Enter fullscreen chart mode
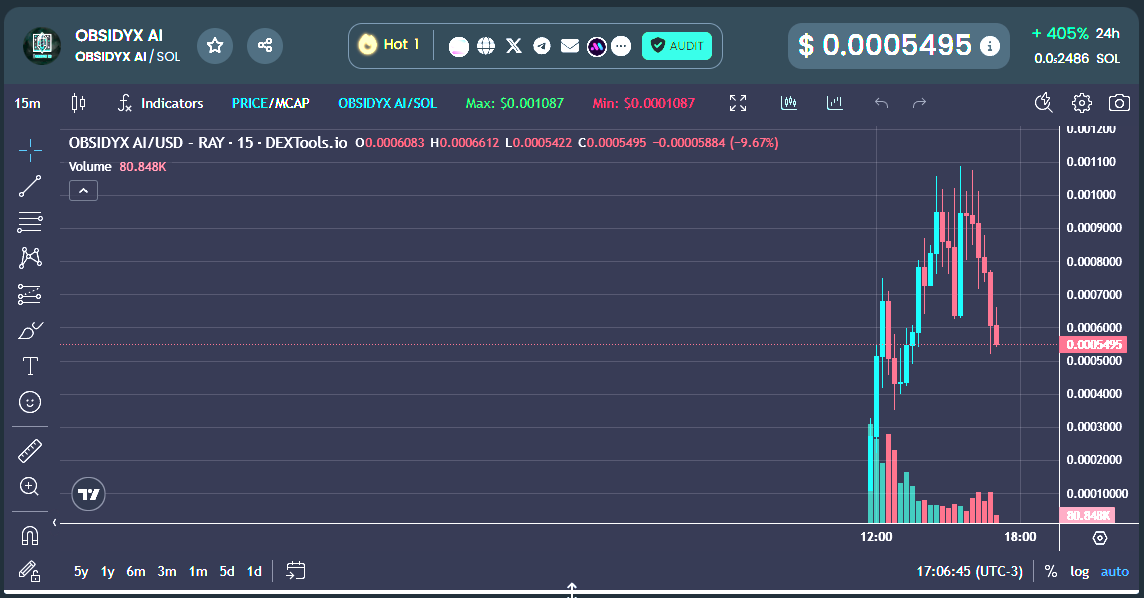This screenshot has width=1144, height=598. coord(738,104)
